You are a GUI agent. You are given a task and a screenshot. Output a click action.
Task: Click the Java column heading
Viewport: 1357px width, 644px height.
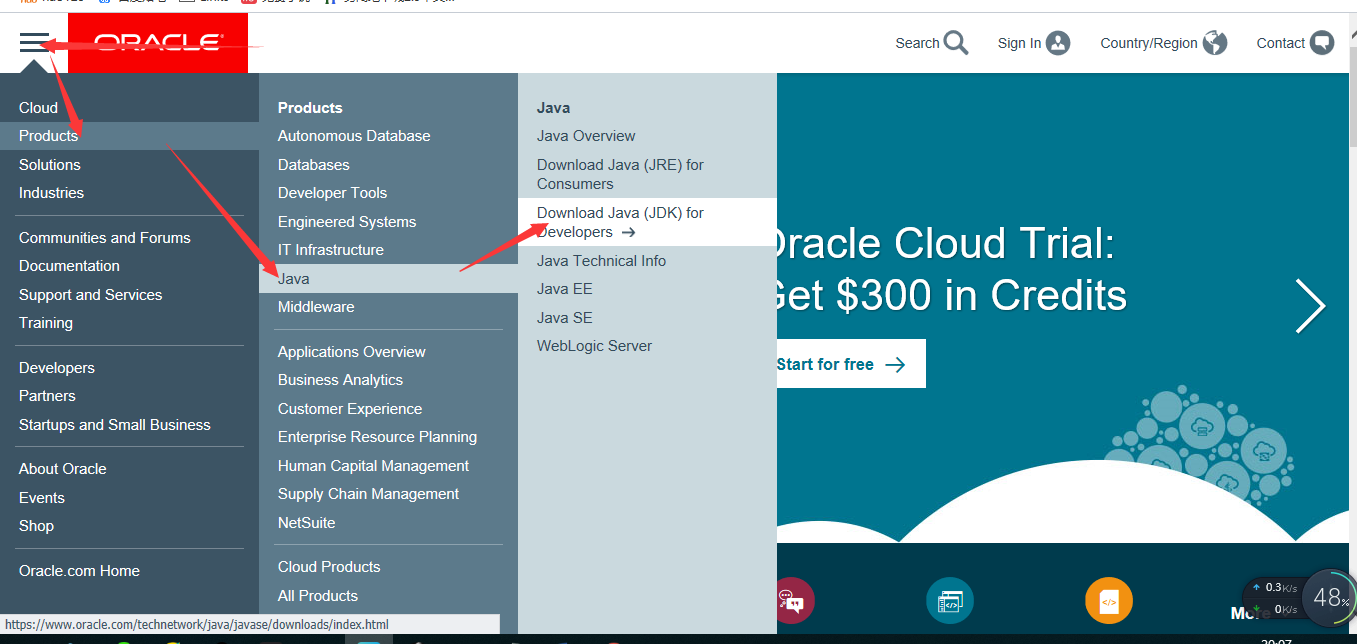(553, 108)
